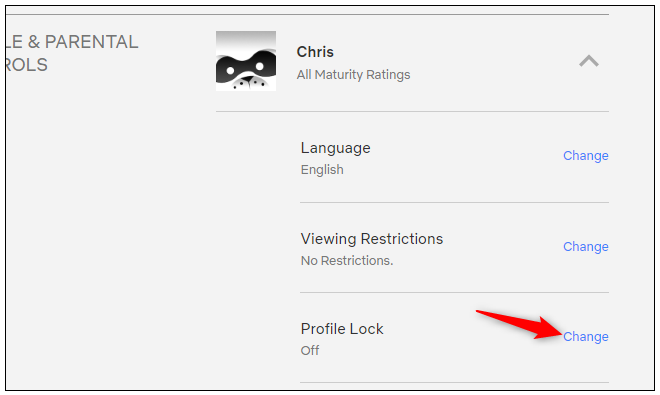Click the raccoon's nose in the profile picture

[248, 79]
